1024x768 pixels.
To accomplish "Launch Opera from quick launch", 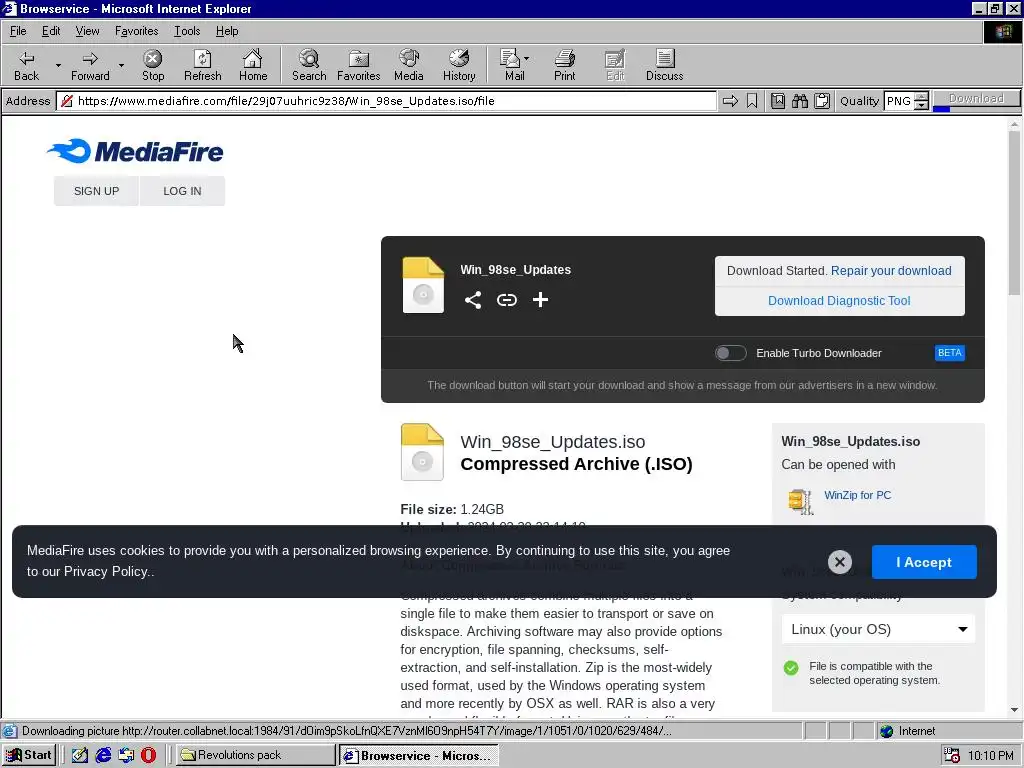I will click(149, 755).
